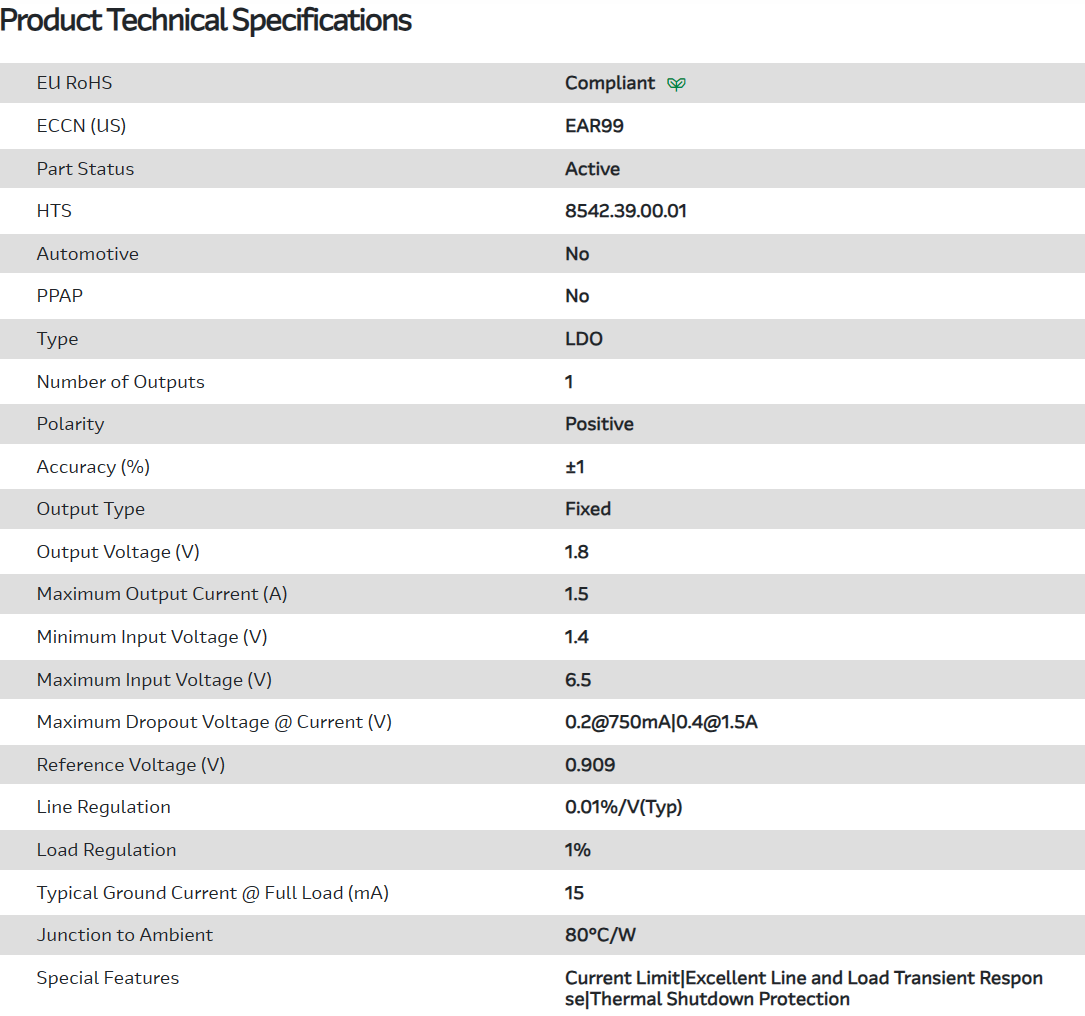This screenshot has height=1016, width=1085.
Task: Select the Polarity Positive value
Action: tap(599, 424)
